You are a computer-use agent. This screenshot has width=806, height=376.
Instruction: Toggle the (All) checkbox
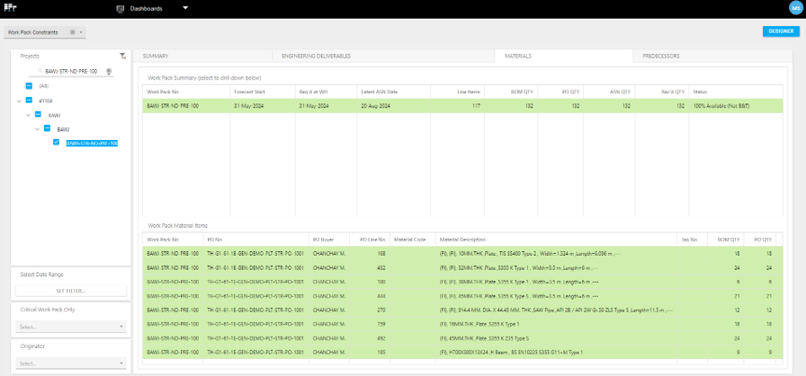click(x=29, y=86)
